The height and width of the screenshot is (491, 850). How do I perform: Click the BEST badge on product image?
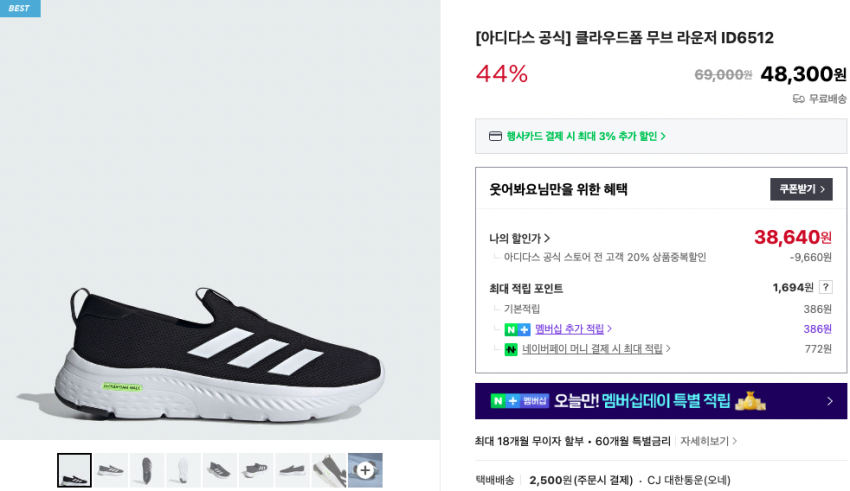pos(20,8)
